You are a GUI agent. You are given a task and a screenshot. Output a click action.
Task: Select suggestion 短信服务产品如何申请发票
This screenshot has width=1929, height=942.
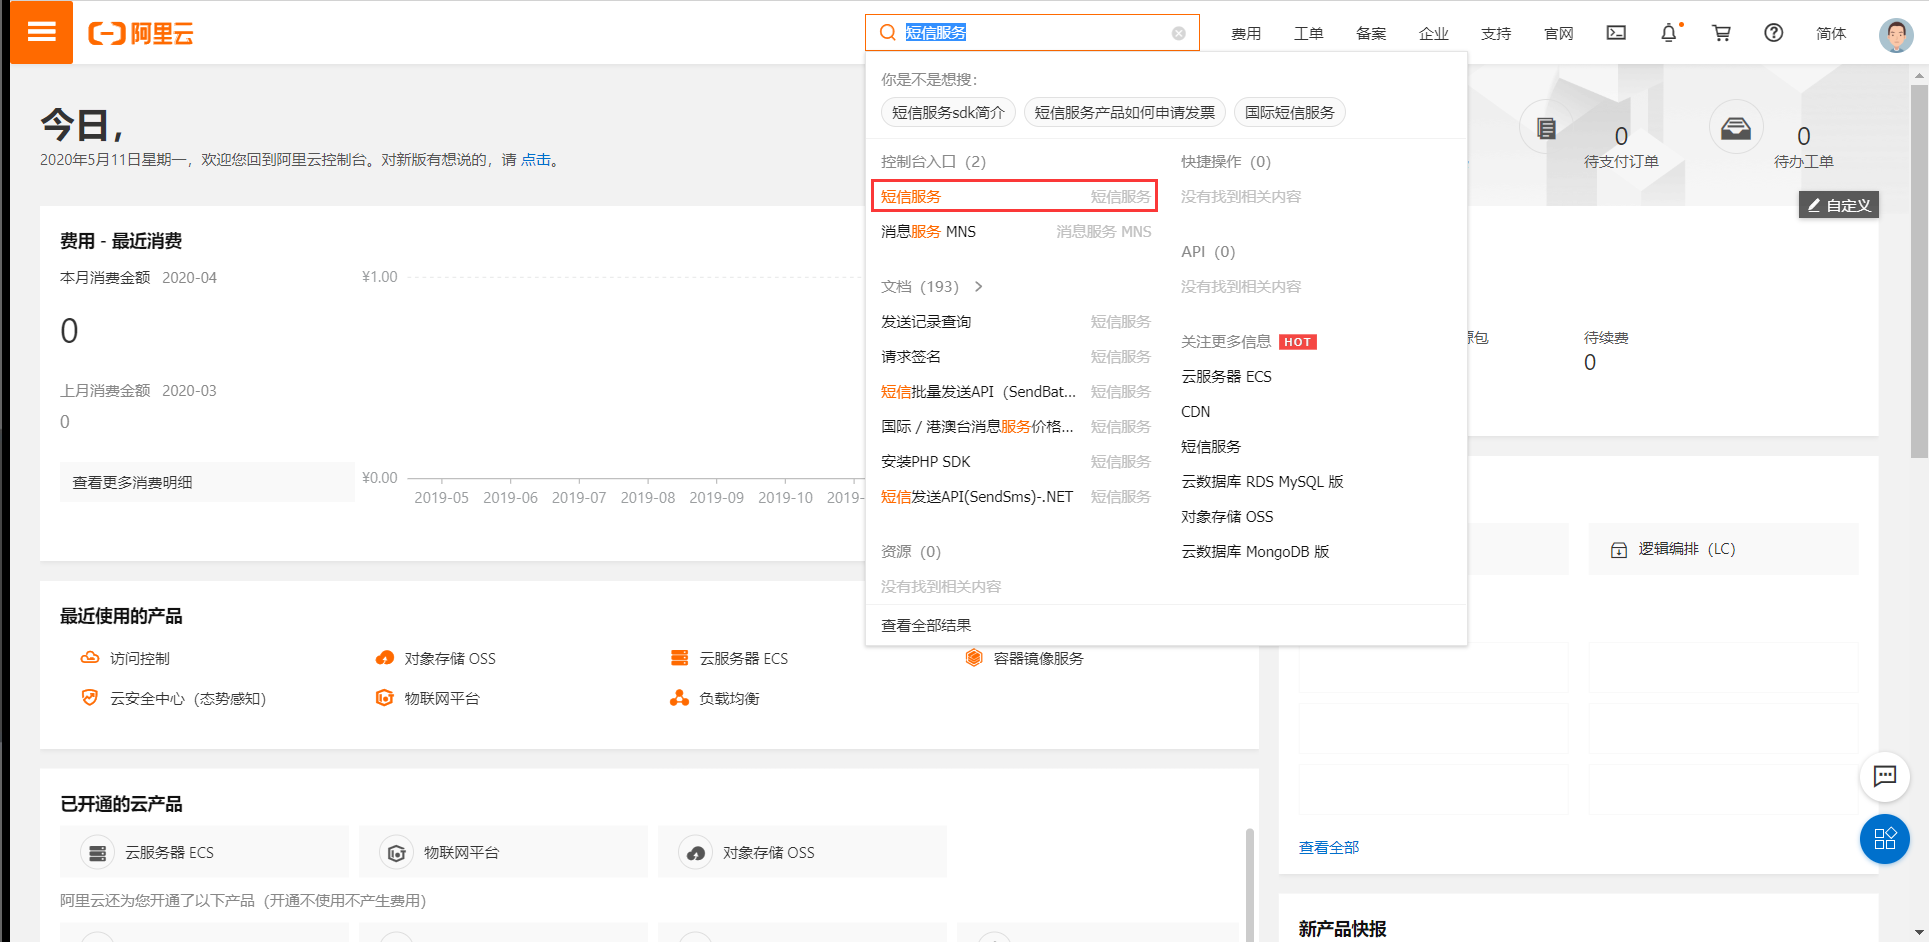(1125, 112)
